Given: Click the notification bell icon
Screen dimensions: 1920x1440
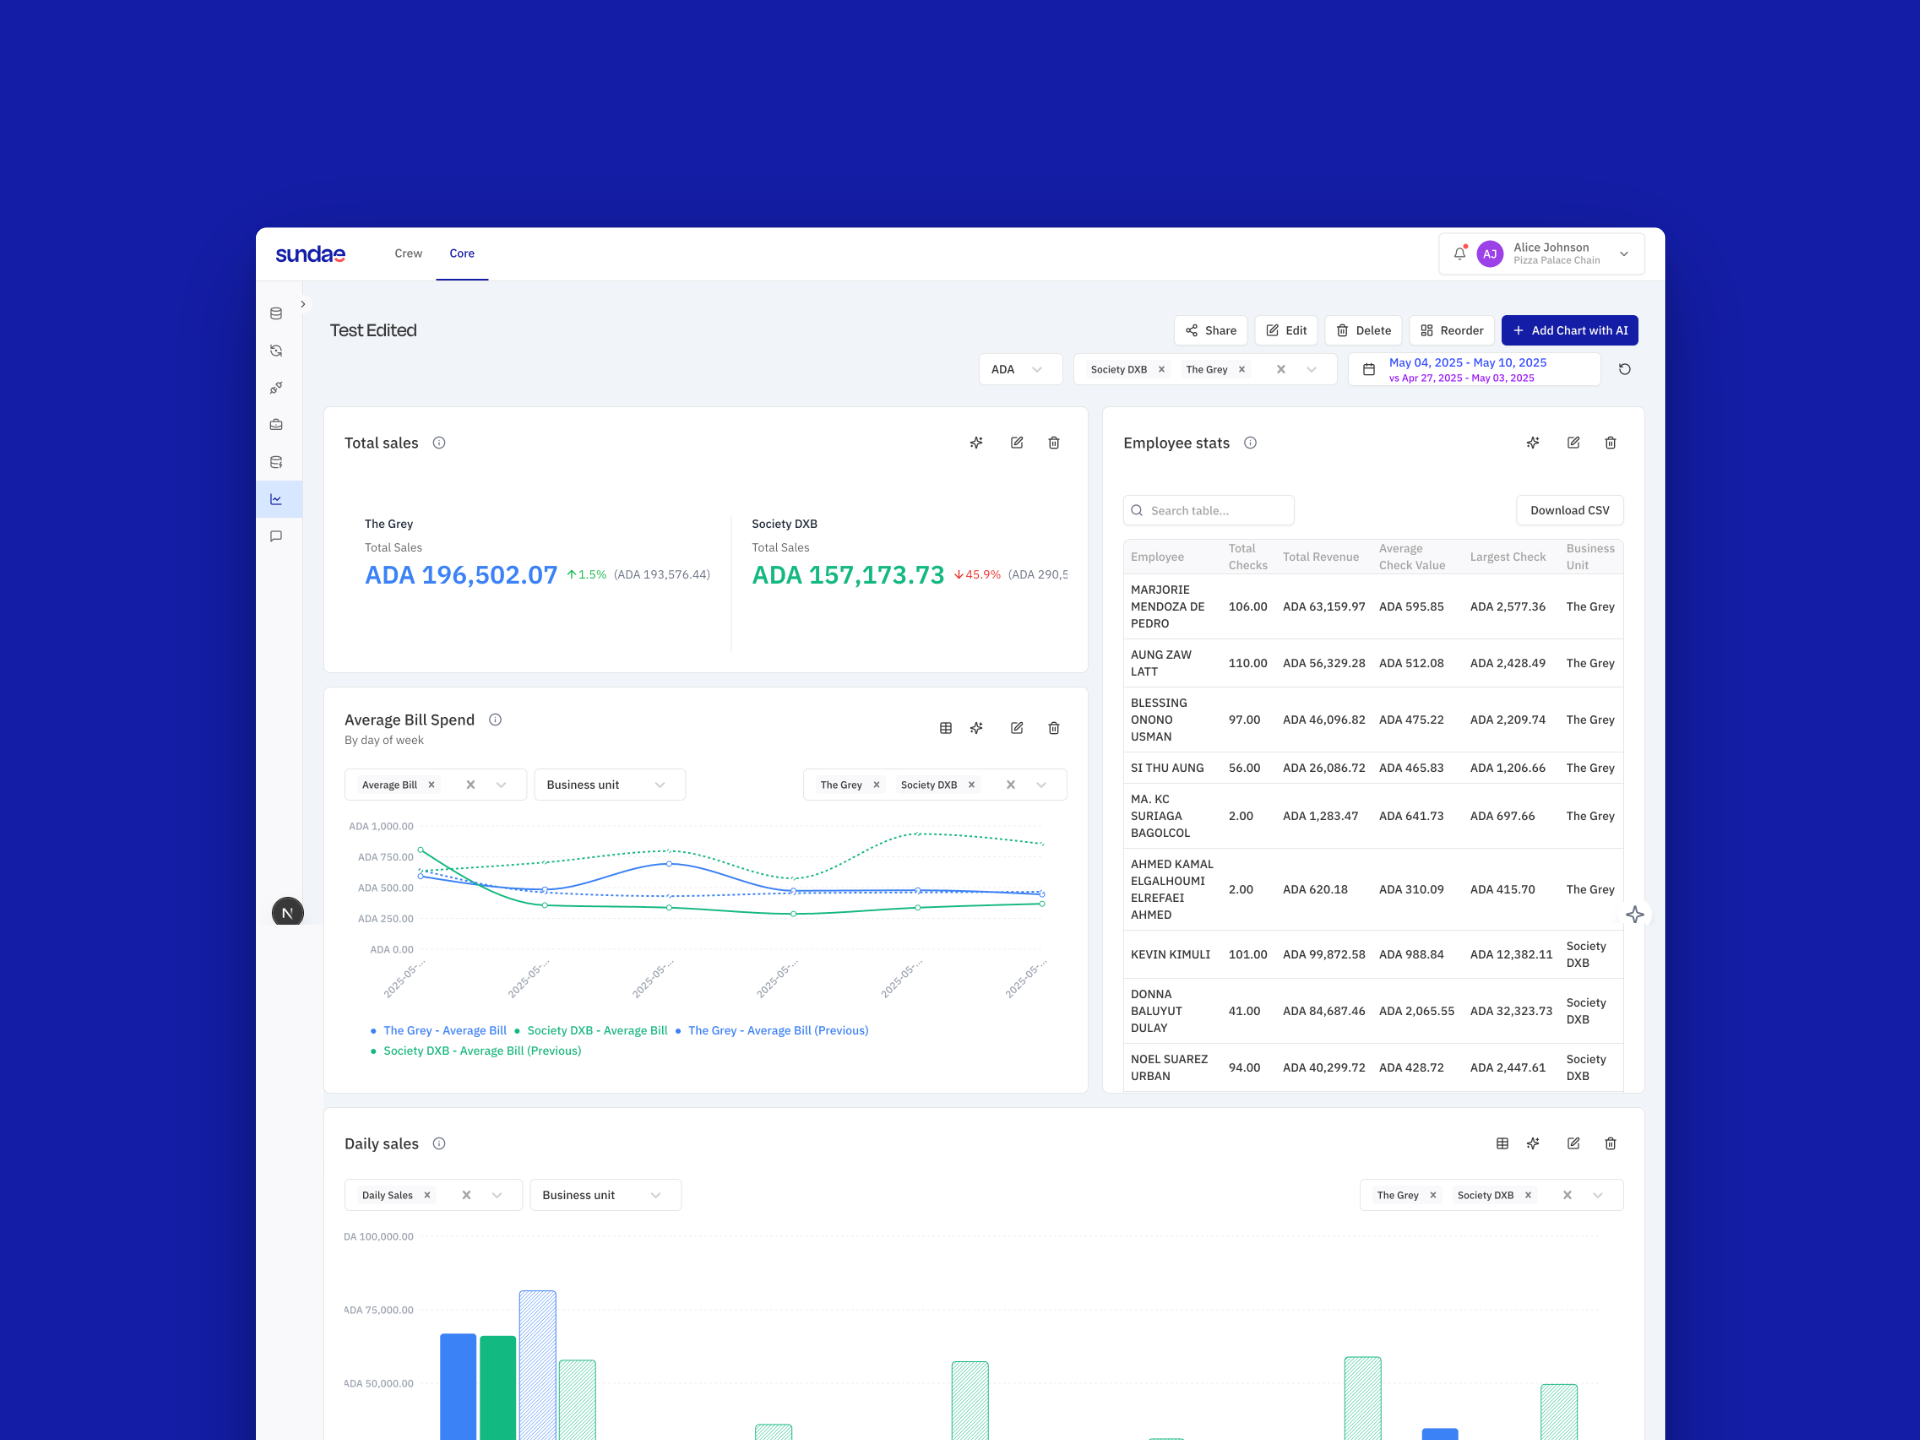Looking at the screenshot, I should (1459, 253).
